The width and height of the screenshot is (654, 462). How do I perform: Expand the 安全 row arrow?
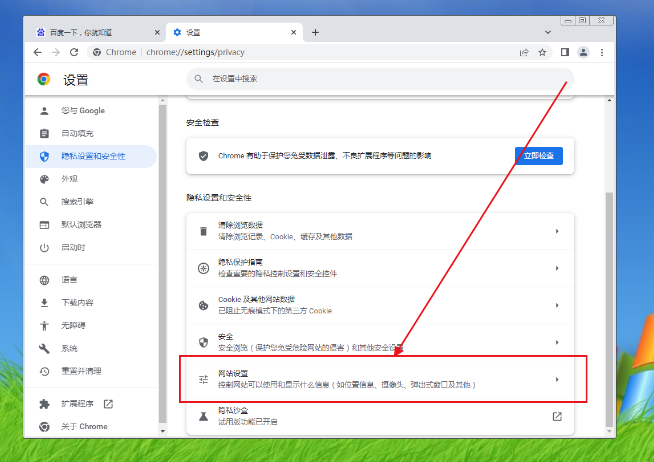pyautogui.click(x=557, y=342)
